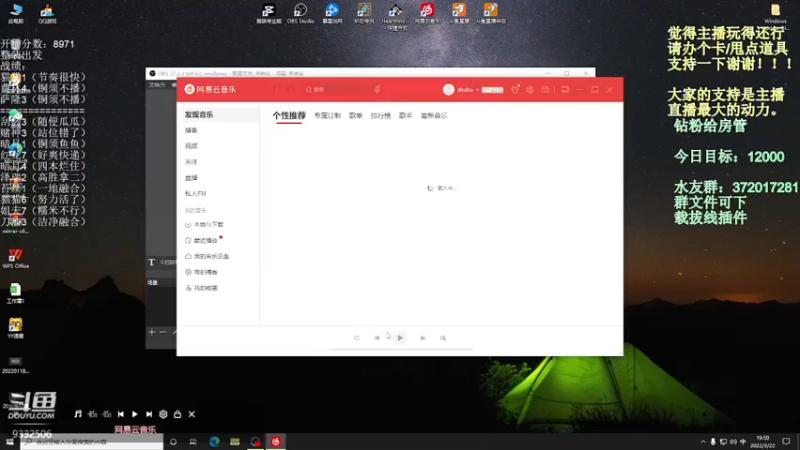Open settings gear on desktop lyrics bar

click(163, 414)
